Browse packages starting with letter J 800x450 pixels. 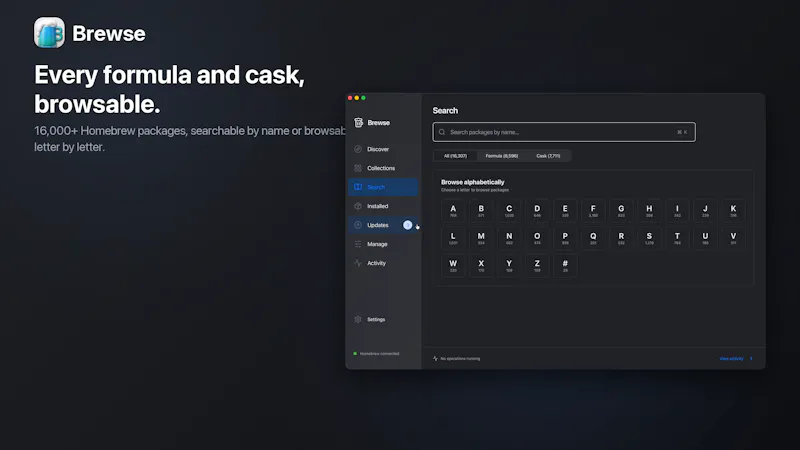(x=705, y=211)
